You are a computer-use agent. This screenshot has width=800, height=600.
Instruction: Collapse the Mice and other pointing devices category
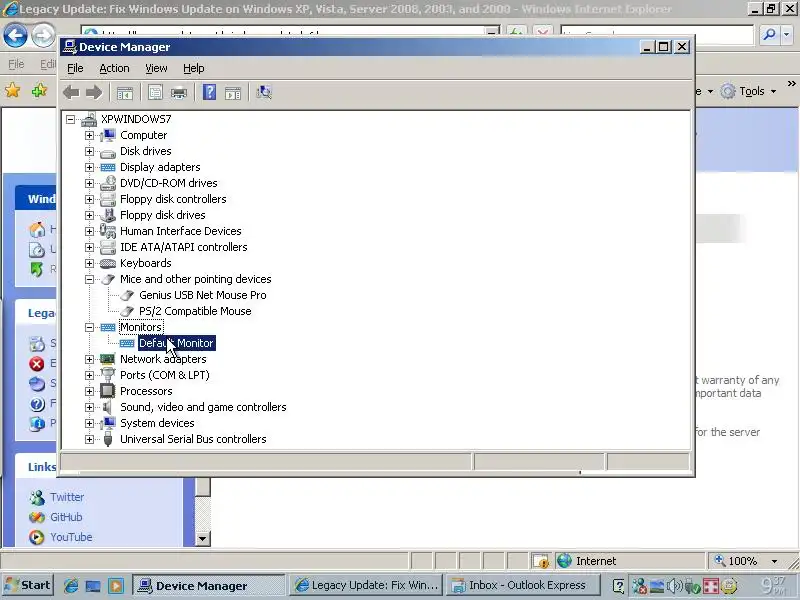[x=89, y=280]
